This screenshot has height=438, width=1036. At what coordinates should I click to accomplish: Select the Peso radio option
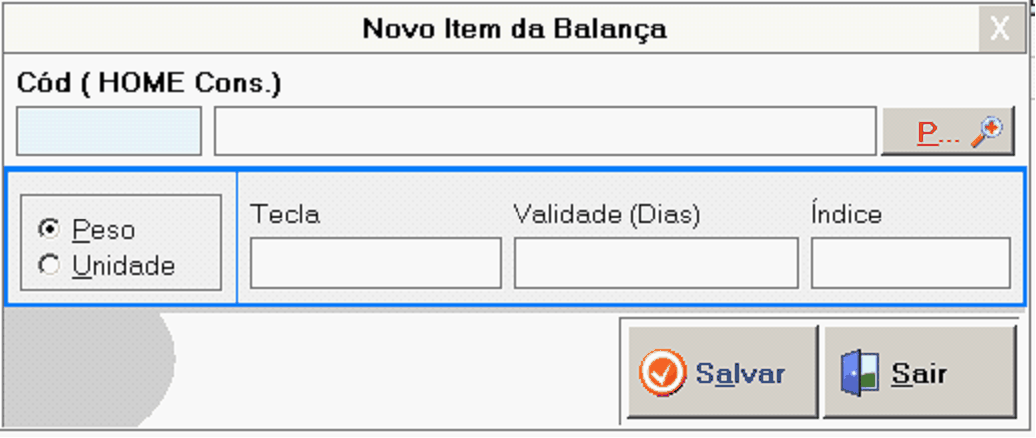[47, 230]
